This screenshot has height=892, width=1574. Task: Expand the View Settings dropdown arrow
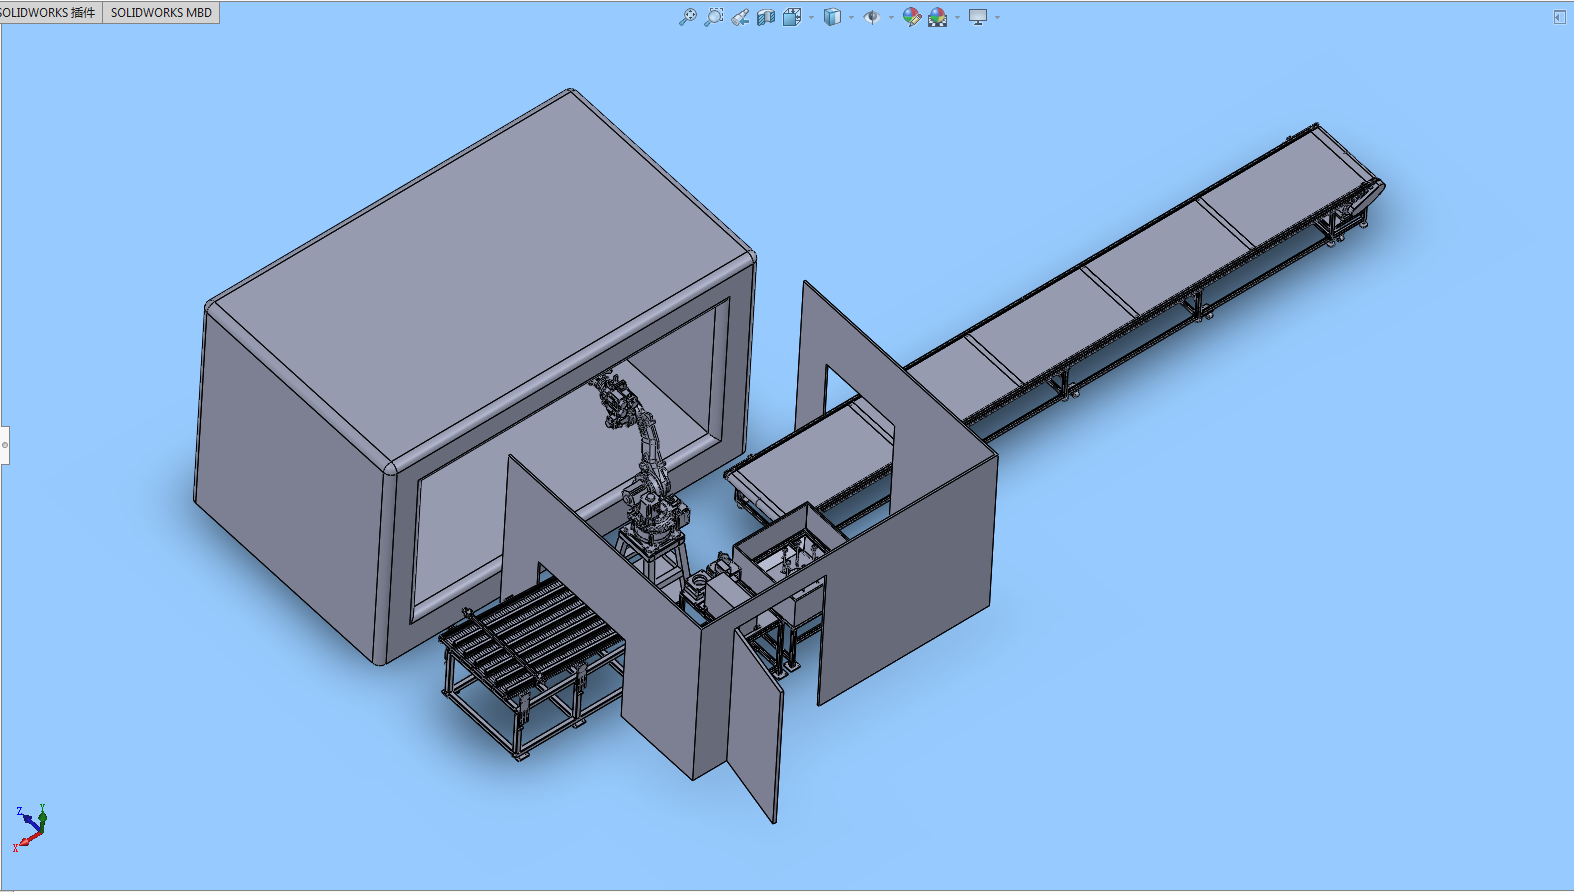point(997,17)
